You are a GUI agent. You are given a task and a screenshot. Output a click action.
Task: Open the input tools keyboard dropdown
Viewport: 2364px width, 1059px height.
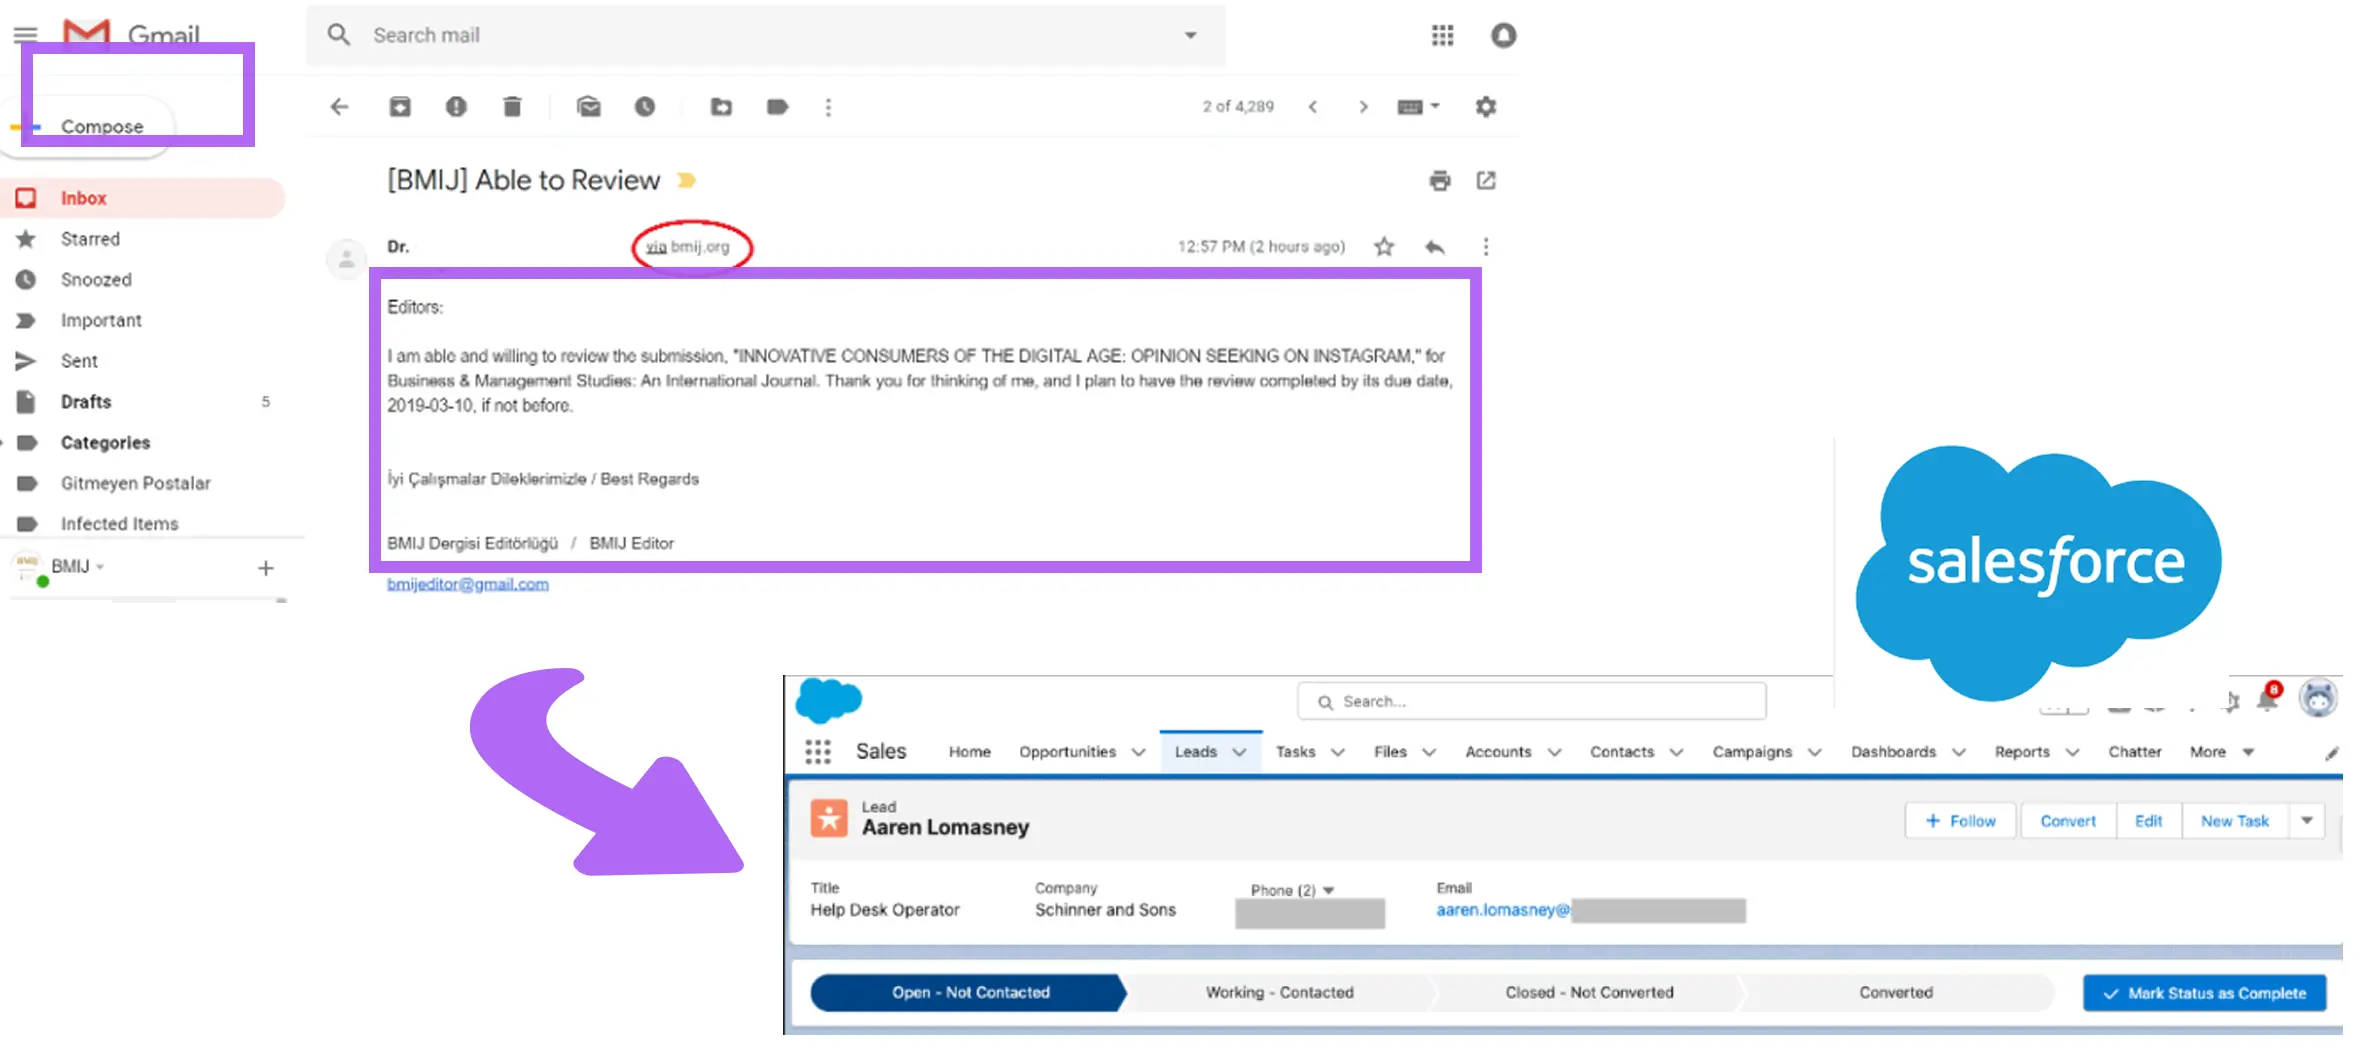(1418, 107)
